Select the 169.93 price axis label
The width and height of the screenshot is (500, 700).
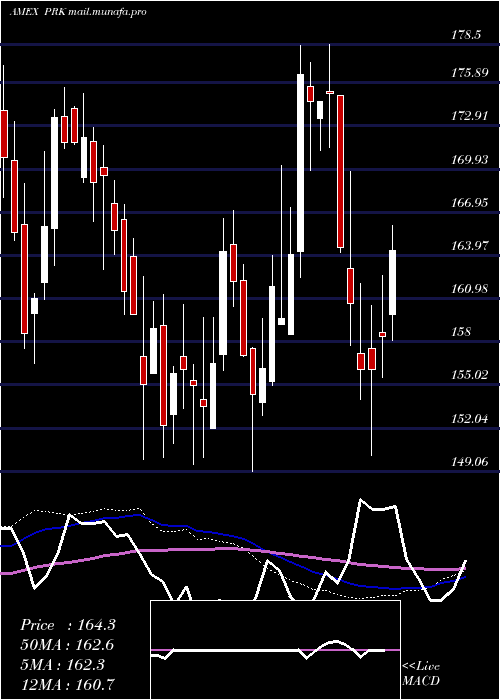coord(469,159)
